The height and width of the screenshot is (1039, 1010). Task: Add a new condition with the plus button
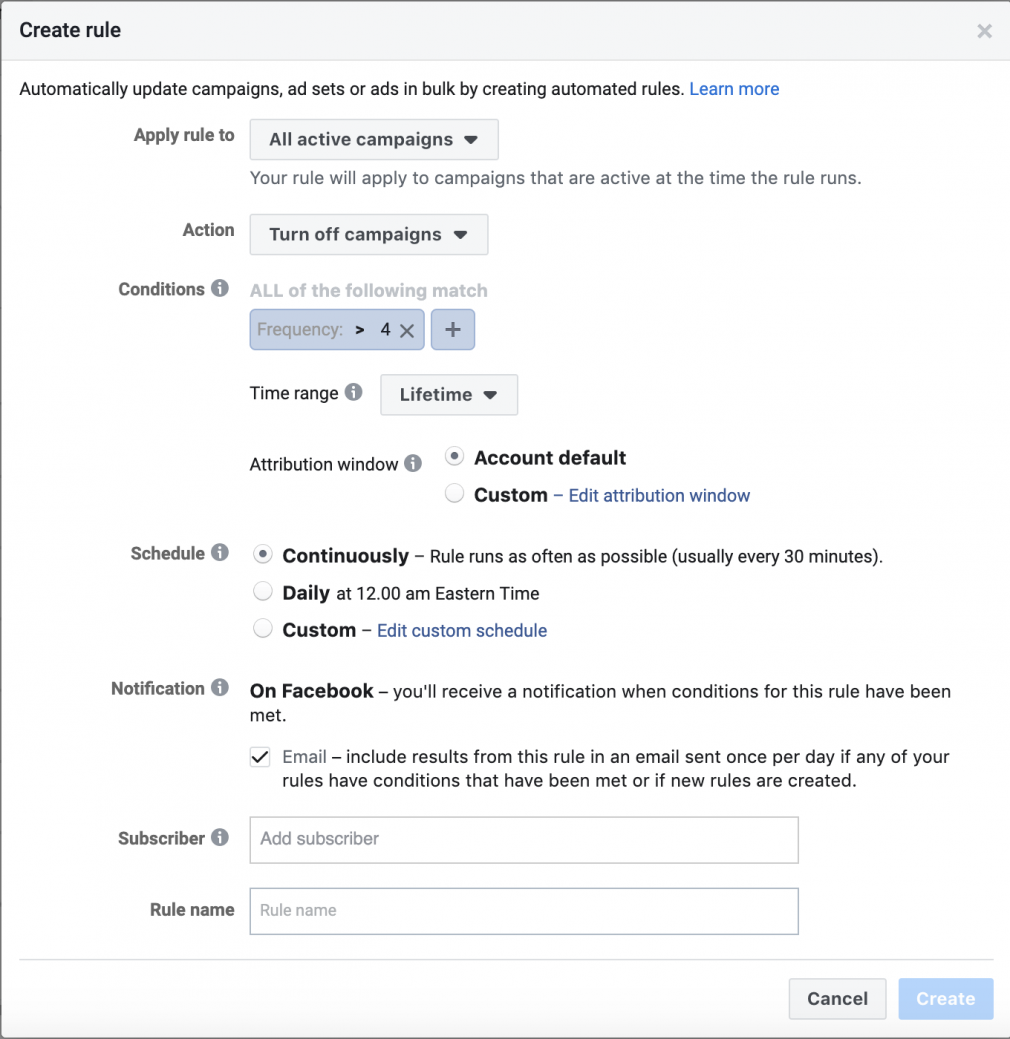(x=453, y=329)
